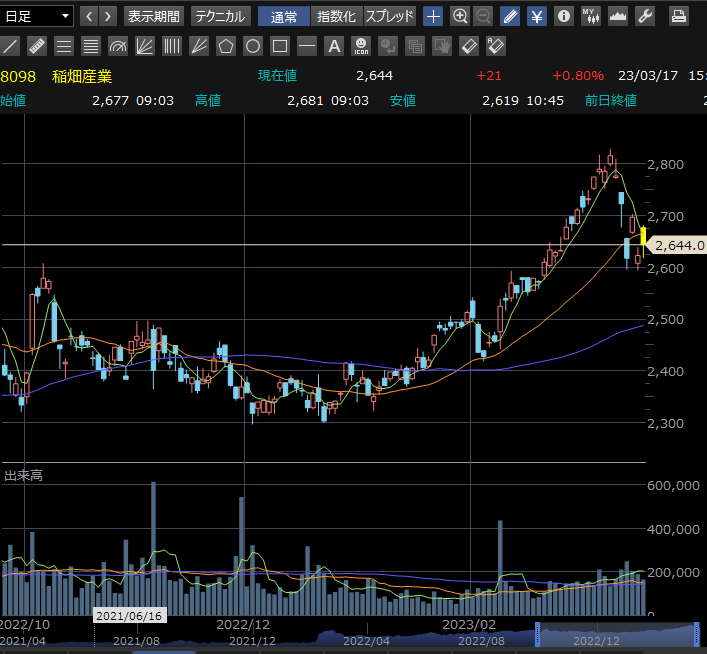Click the disabled undo drawing icon
This screenshot has width=707, height=654.
(x=388, y=46)
